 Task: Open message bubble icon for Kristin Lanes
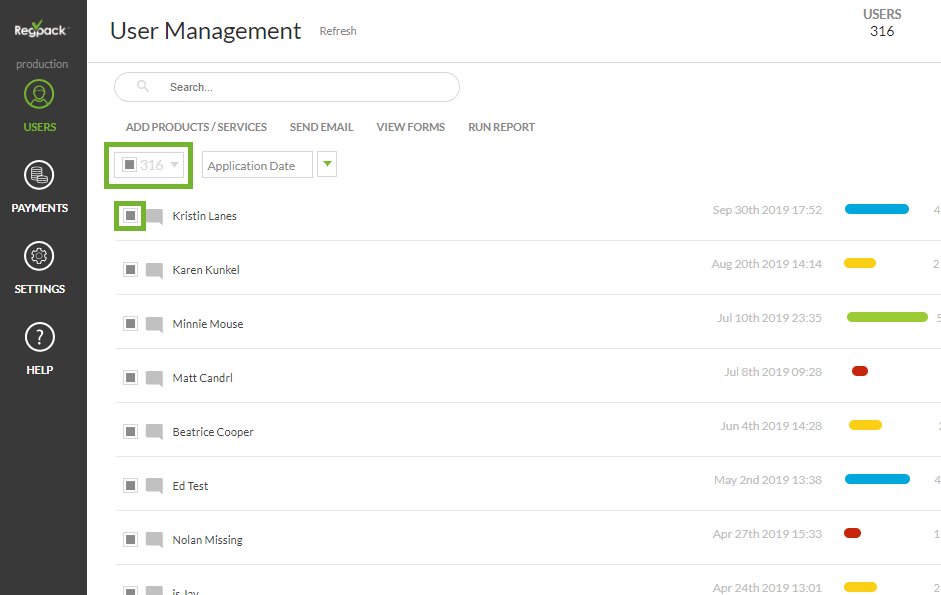coord(154,216)
